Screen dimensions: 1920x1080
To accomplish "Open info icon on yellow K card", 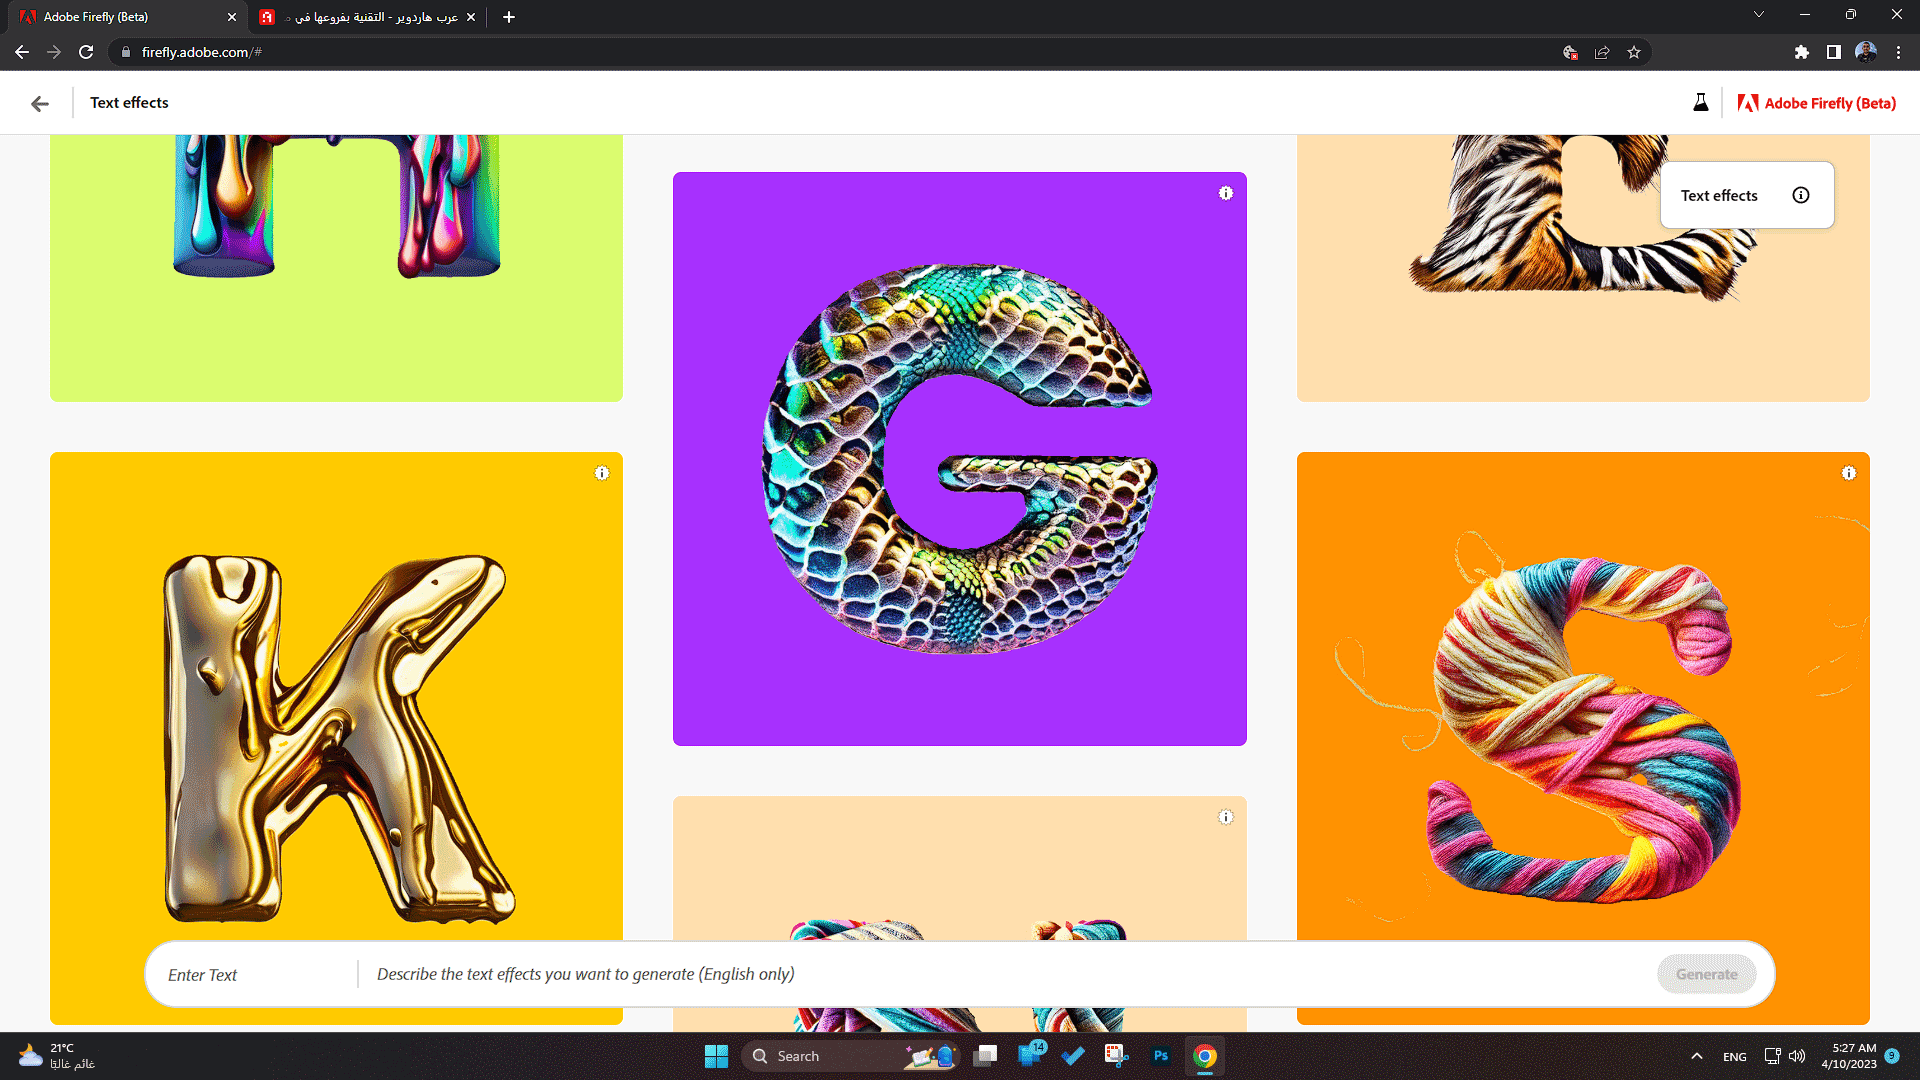I will click(602, 473).
